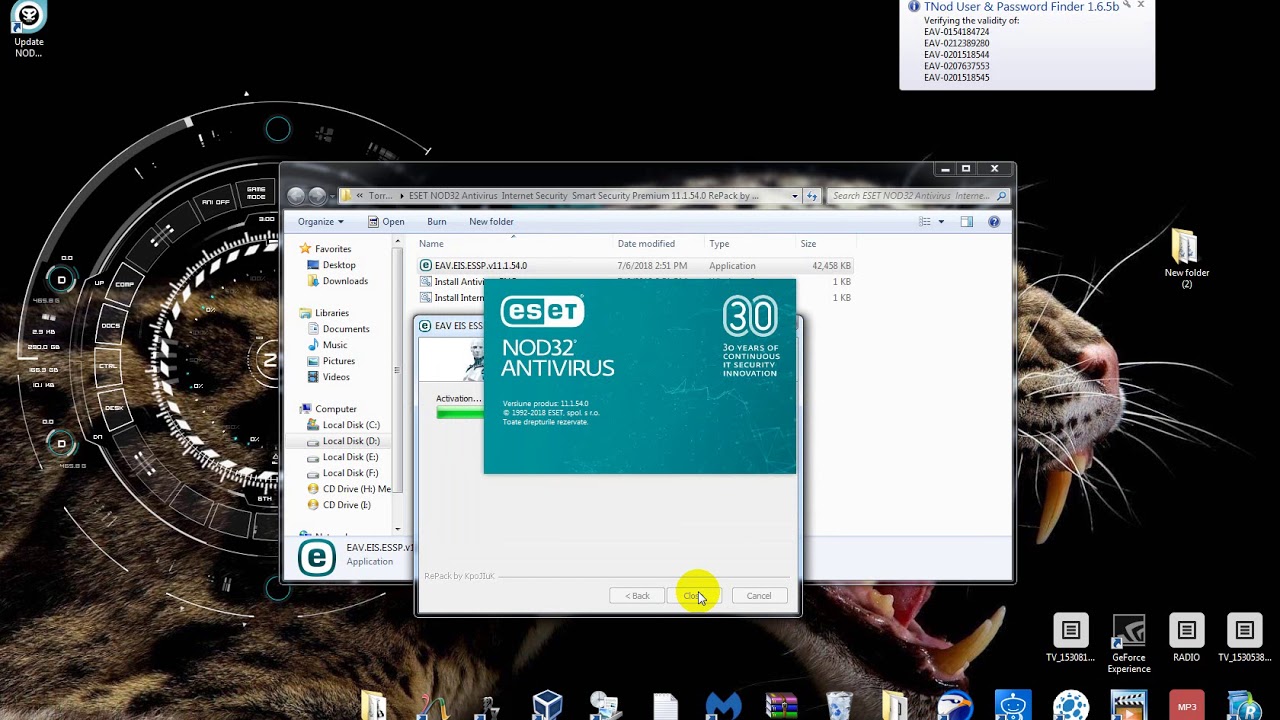Click the pin icon in TNod popup

click(1127, 5)
